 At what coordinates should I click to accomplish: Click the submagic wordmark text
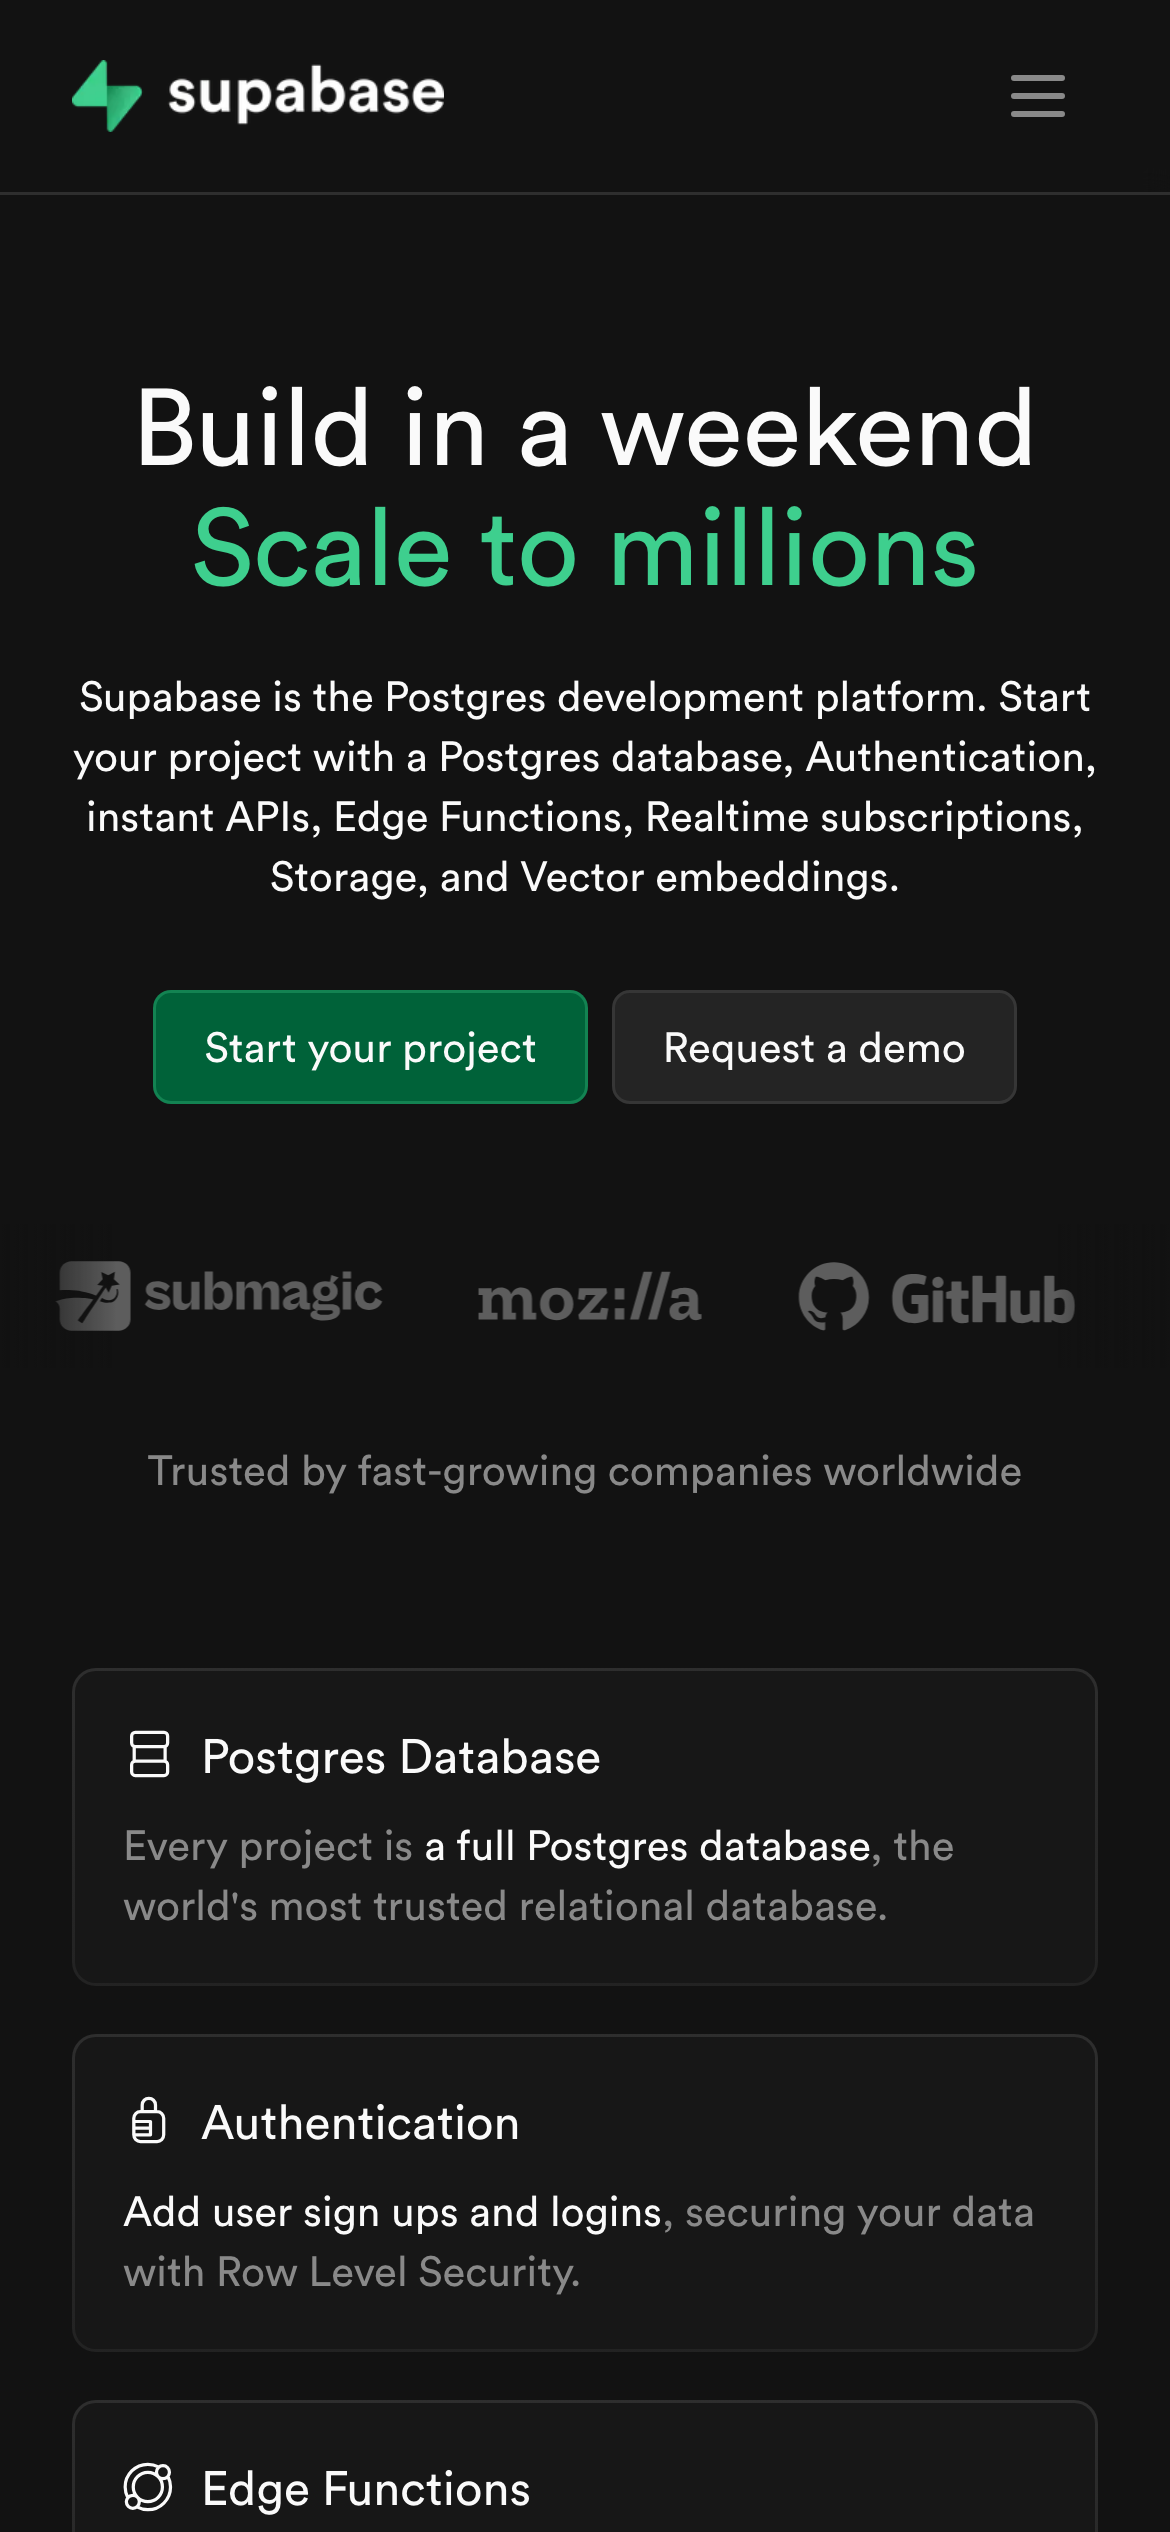click(x=263, y=1293)
